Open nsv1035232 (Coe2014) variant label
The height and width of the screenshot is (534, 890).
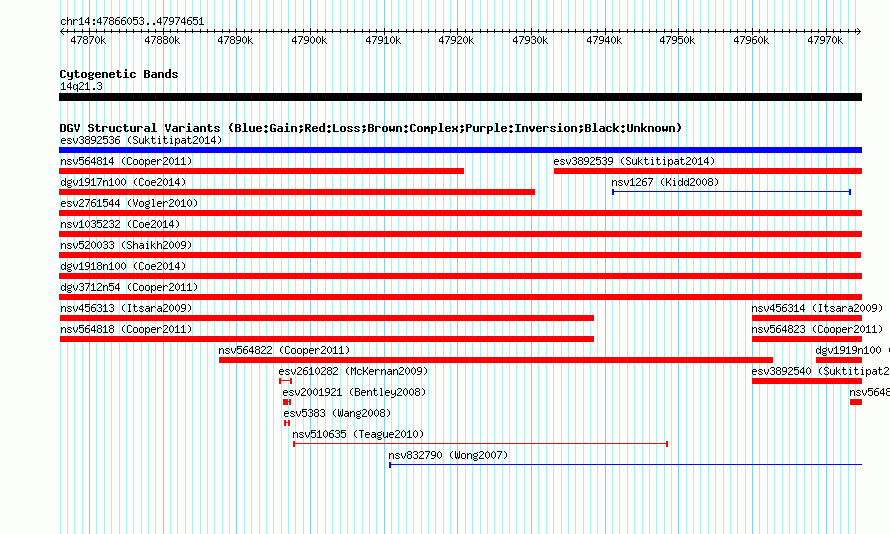click(x=120, y=224)
